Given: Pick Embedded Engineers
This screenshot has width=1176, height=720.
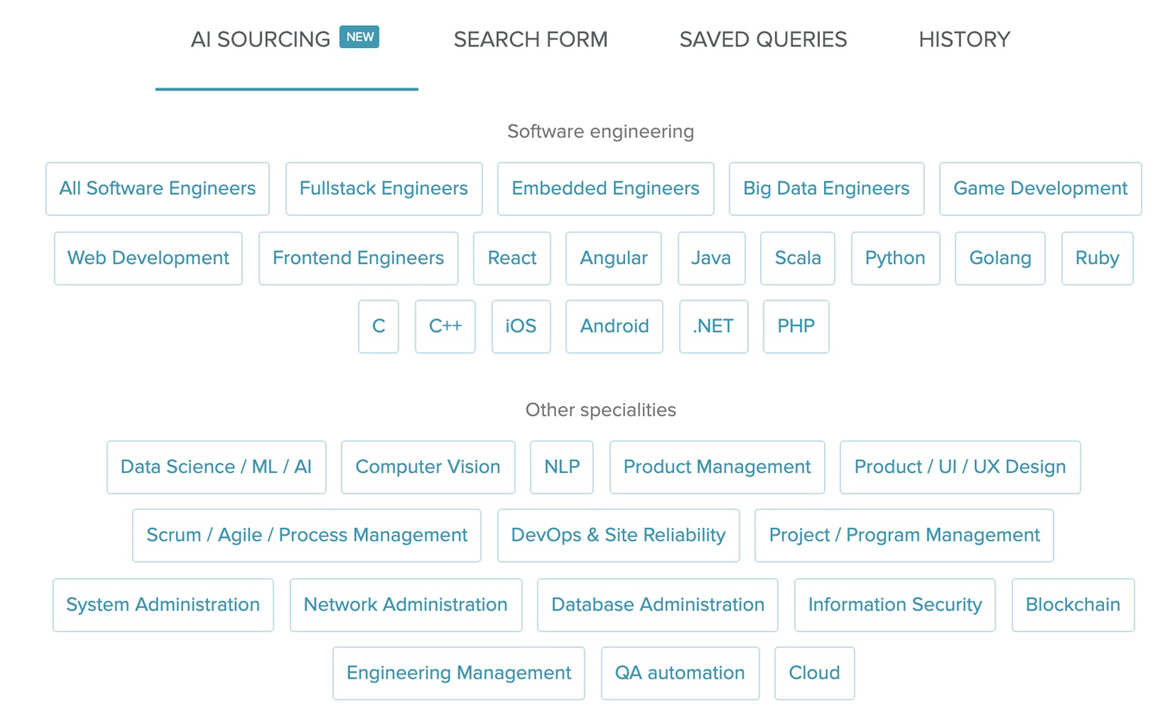Looking at the screenshot, I should coord(605,188).
